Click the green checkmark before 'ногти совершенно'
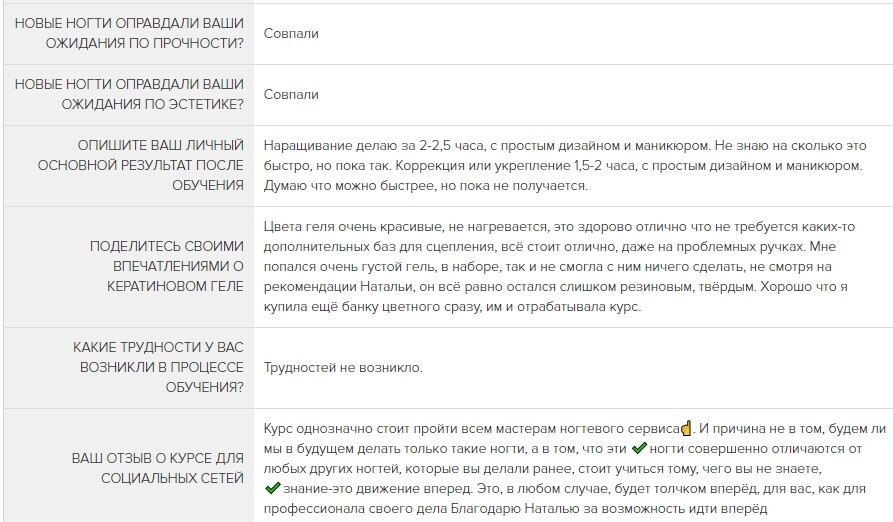This screenshot has width=893, height=522. pos(639,448)
